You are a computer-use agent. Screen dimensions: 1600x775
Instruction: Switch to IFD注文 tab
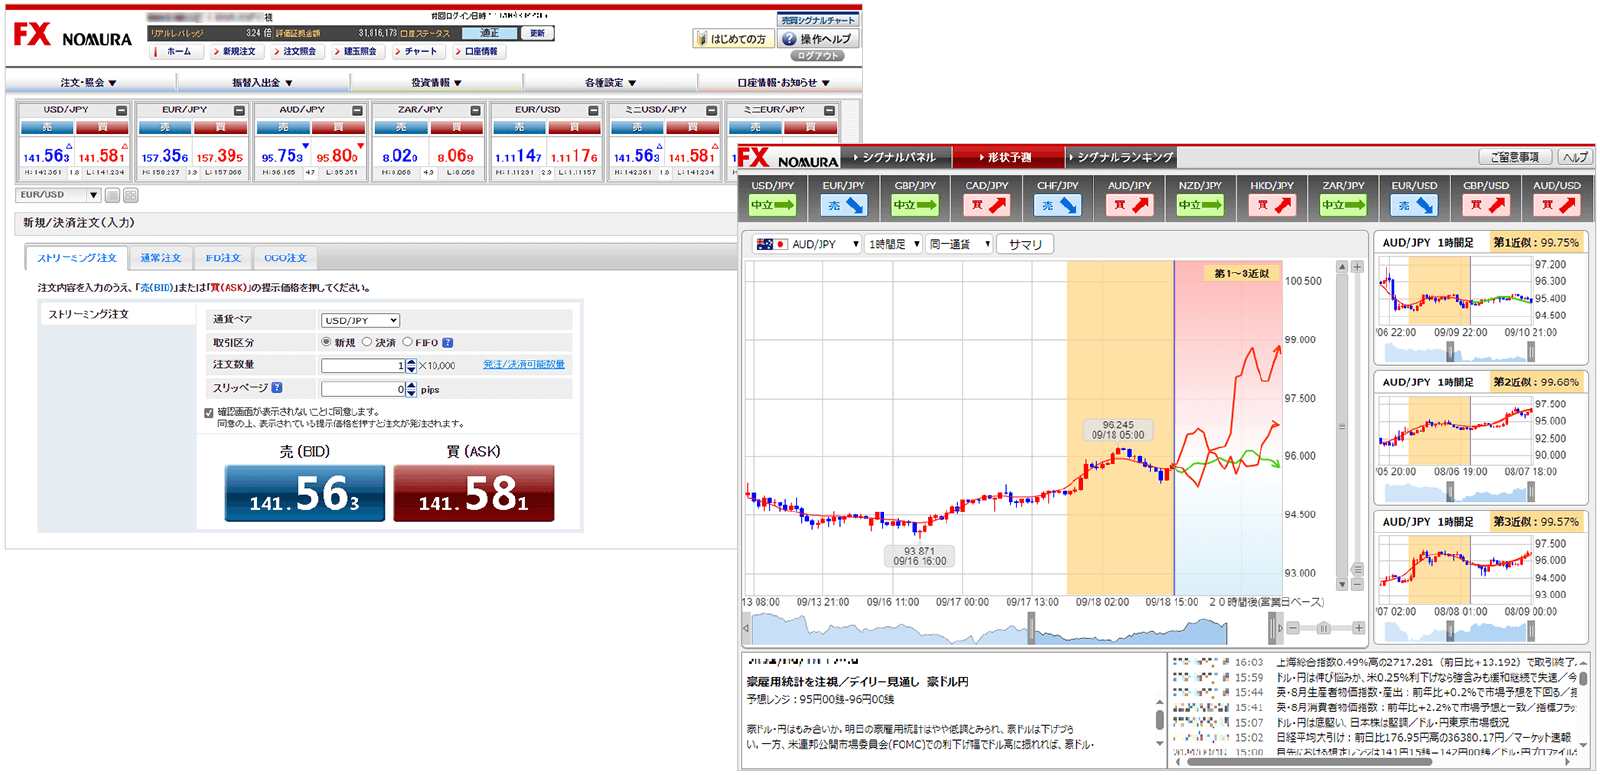tap(223, 258)
